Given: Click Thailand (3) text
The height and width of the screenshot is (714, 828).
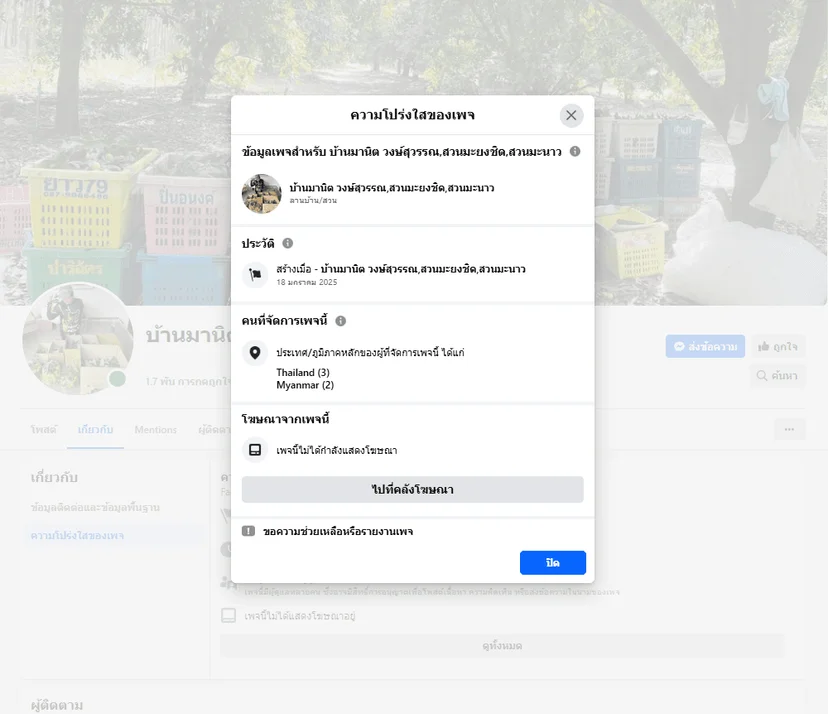Looking at the screenshot, I should click(x=303, y=372).
